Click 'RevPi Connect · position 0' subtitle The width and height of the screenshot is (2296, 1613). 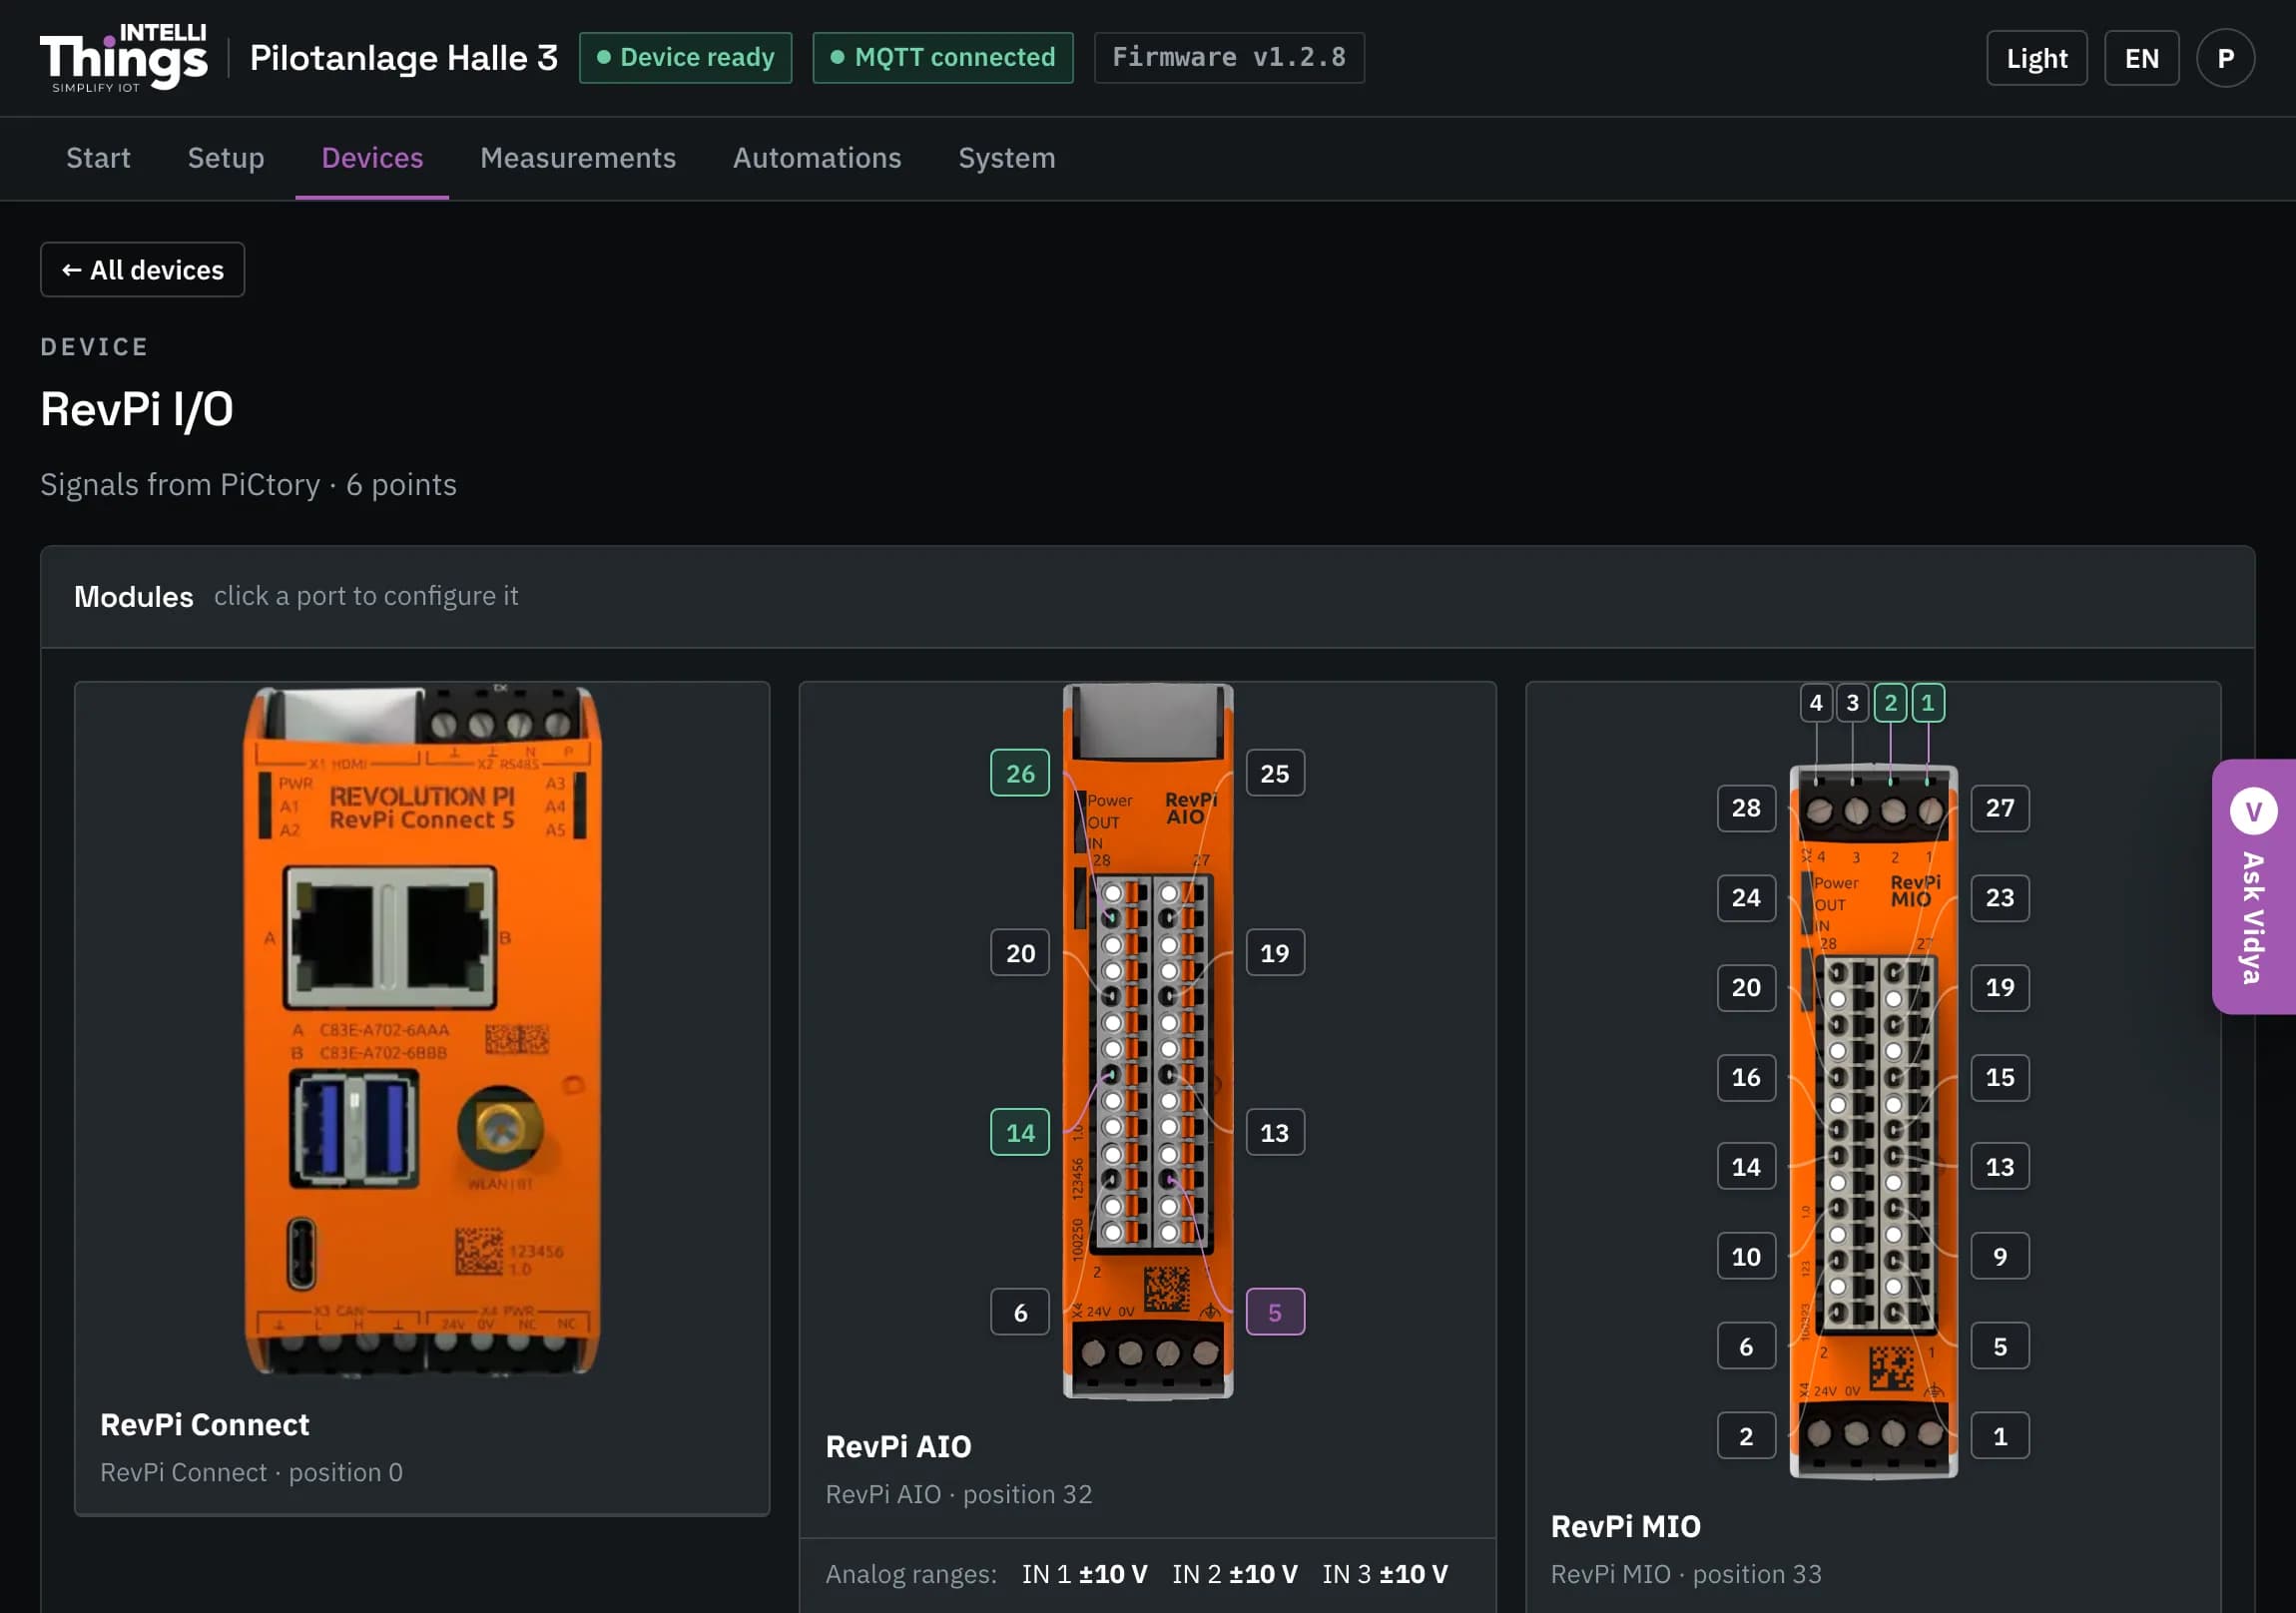click(x=251, y=1472)
